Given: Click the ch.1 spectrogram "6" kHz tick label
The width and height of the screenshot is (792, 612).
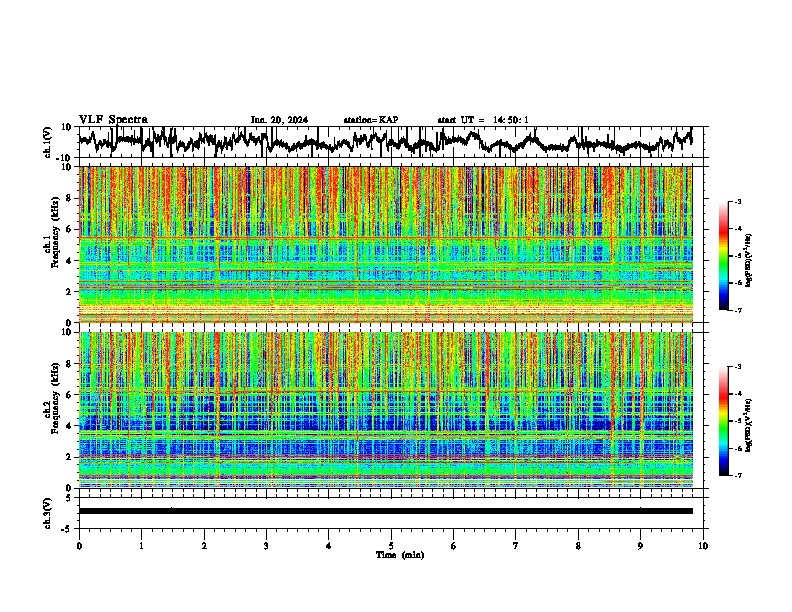Looking at the screenshot, I should click(x=70, y=229).
